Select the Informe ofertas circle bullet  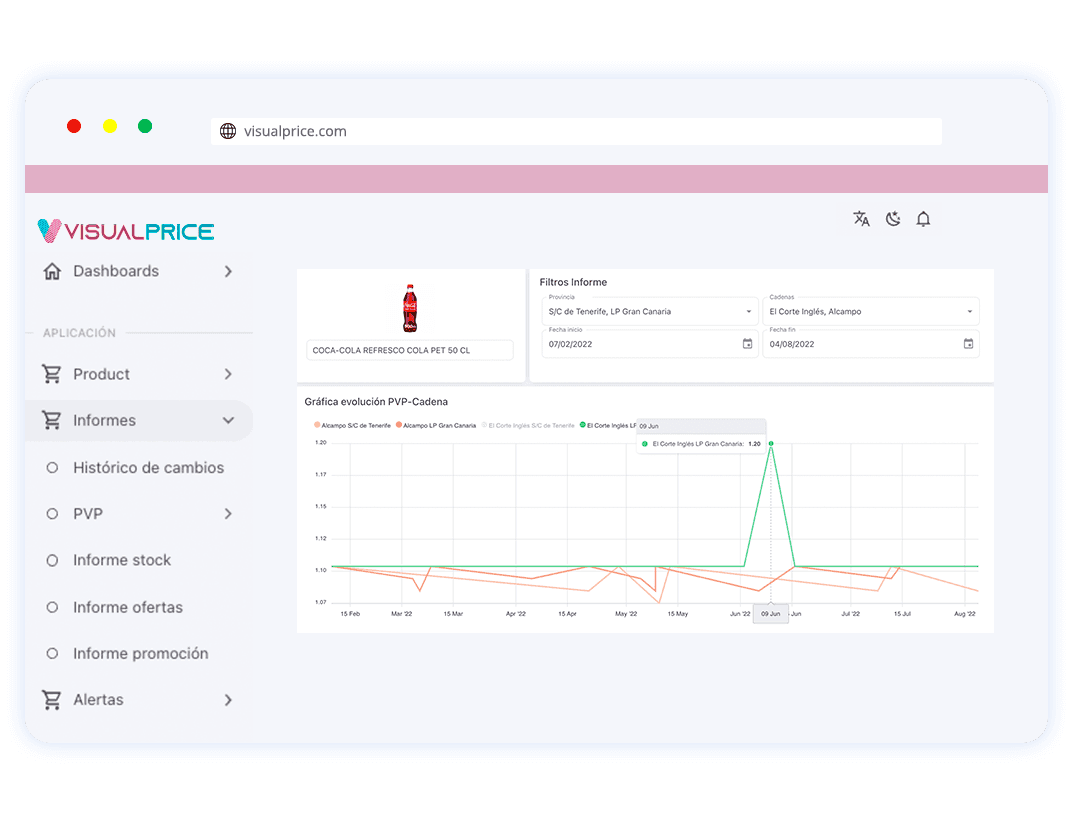(52, 607)
